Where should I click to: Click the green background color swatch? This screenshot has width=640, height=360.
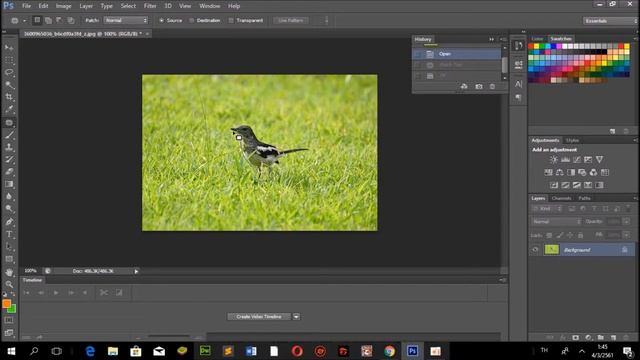click(x=13, y=309)
